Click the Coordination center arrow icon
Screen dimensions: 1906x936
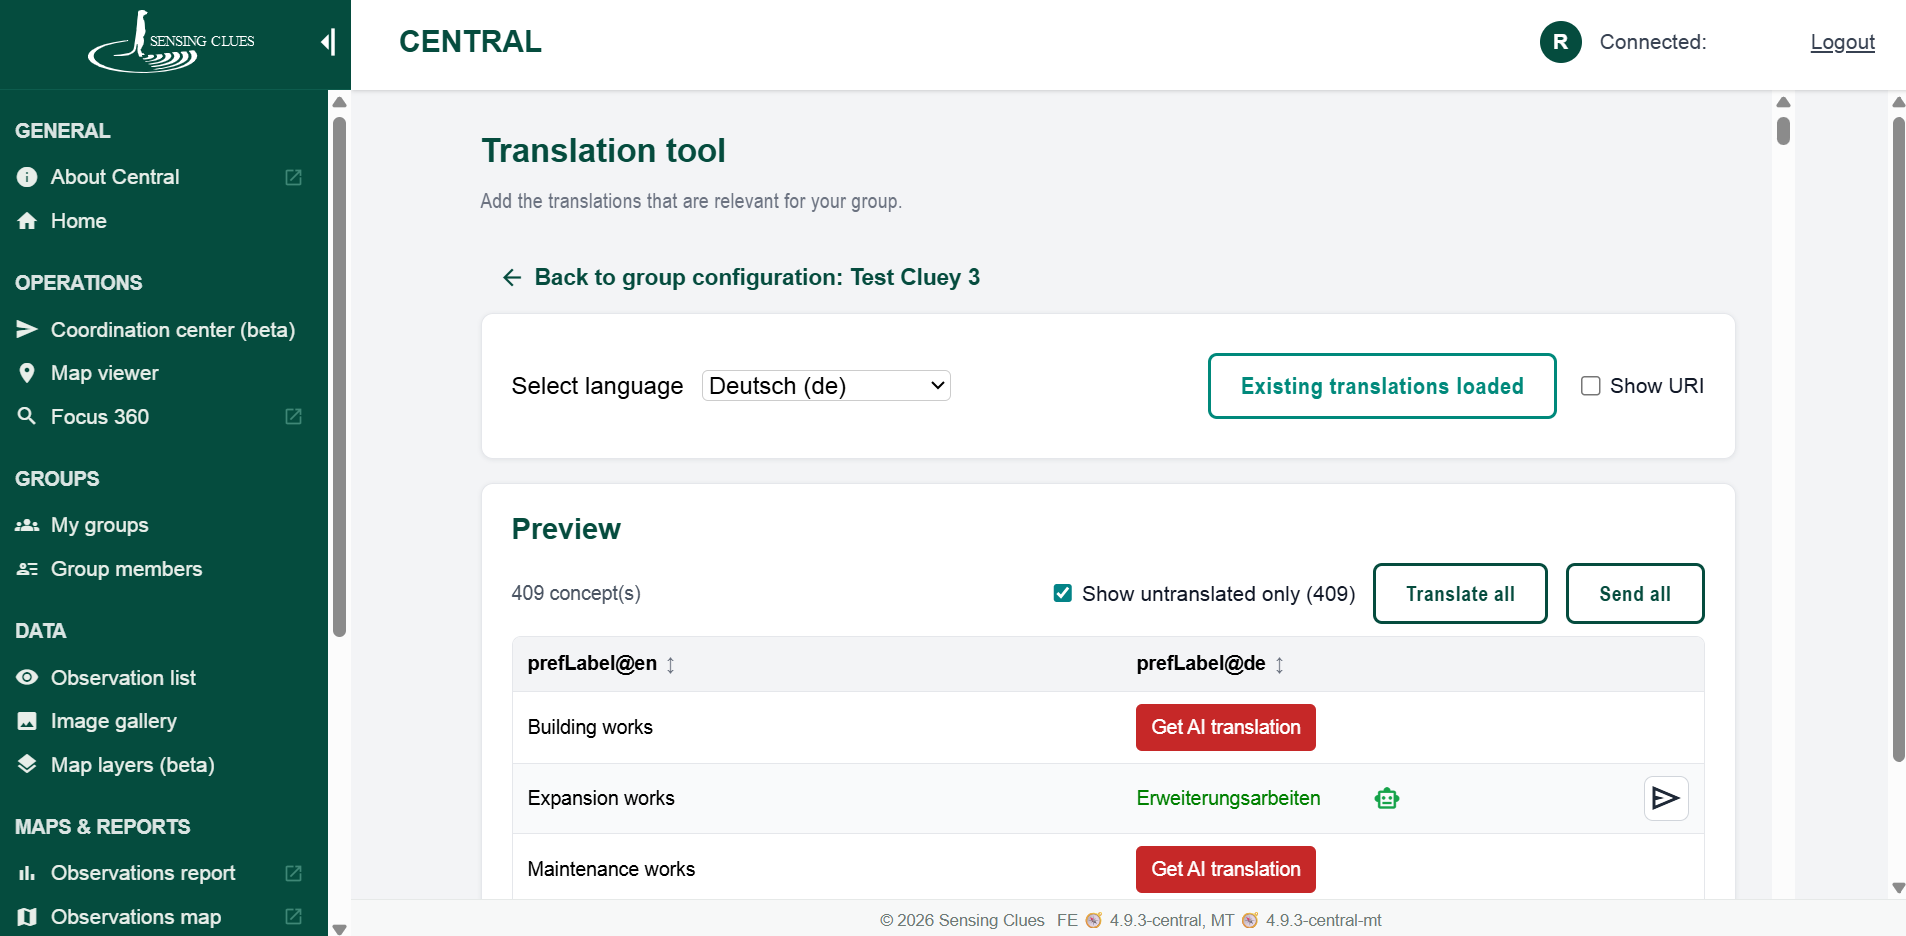click(27, 329)
